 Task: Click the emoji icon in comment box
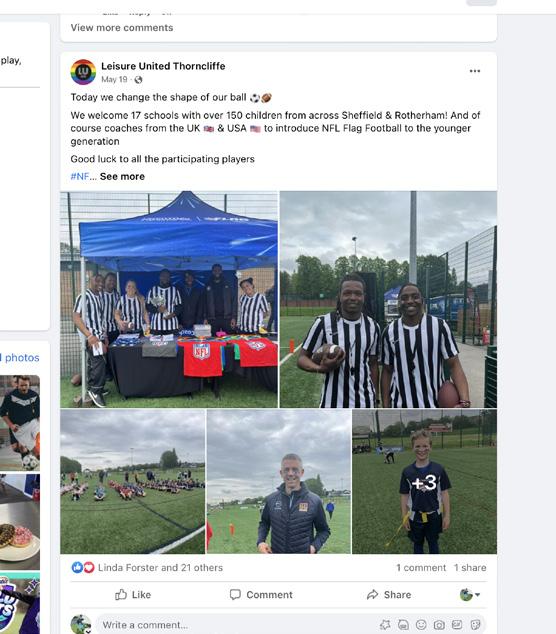[421, 625]
